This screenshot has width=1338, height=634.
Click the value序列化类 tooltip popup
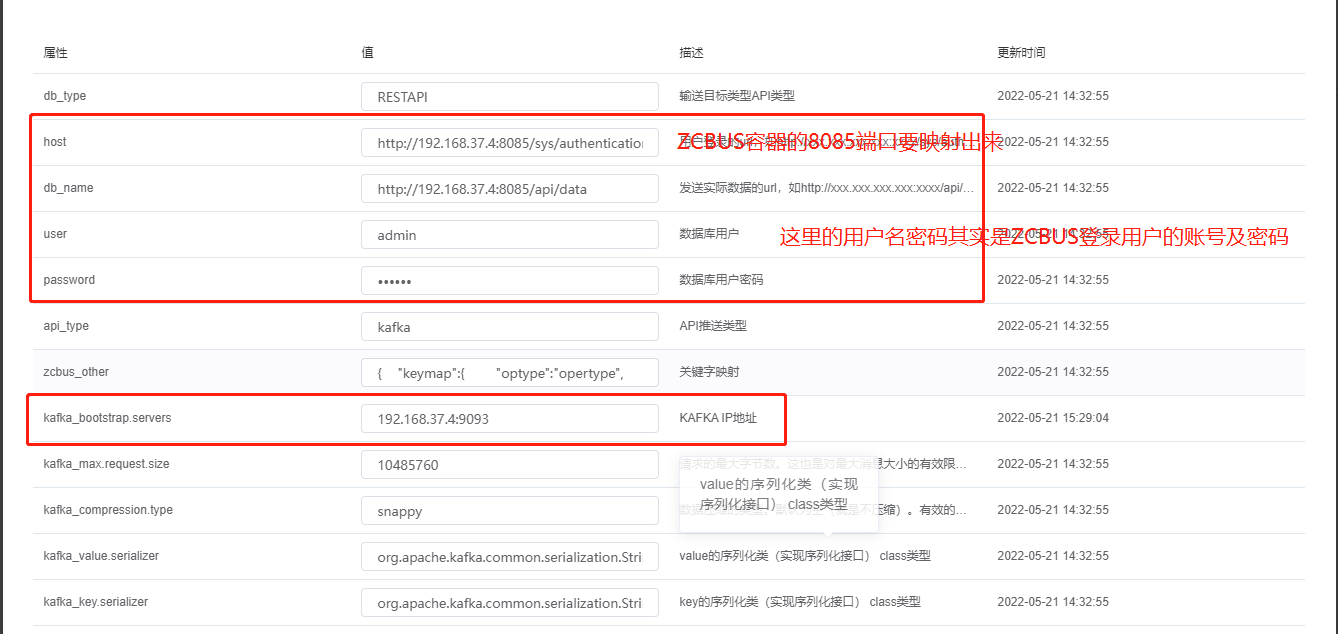[778, 494]
